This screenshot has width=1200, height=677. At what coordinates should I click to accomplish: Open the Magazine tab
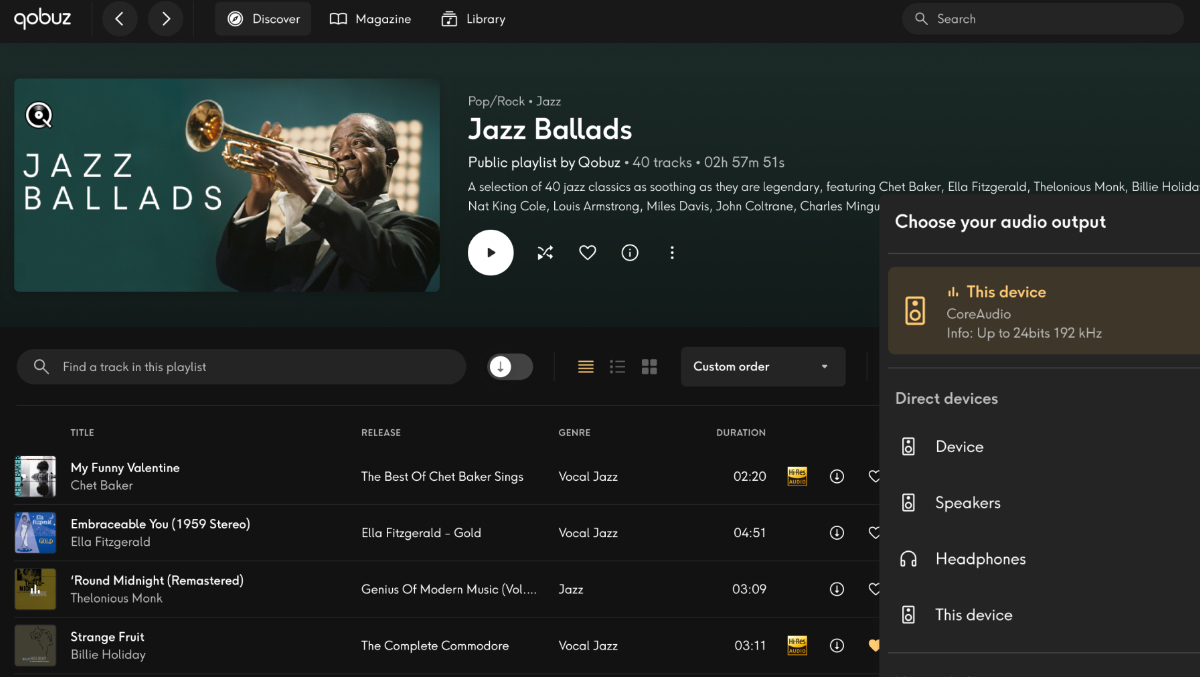tap(370, 19)
